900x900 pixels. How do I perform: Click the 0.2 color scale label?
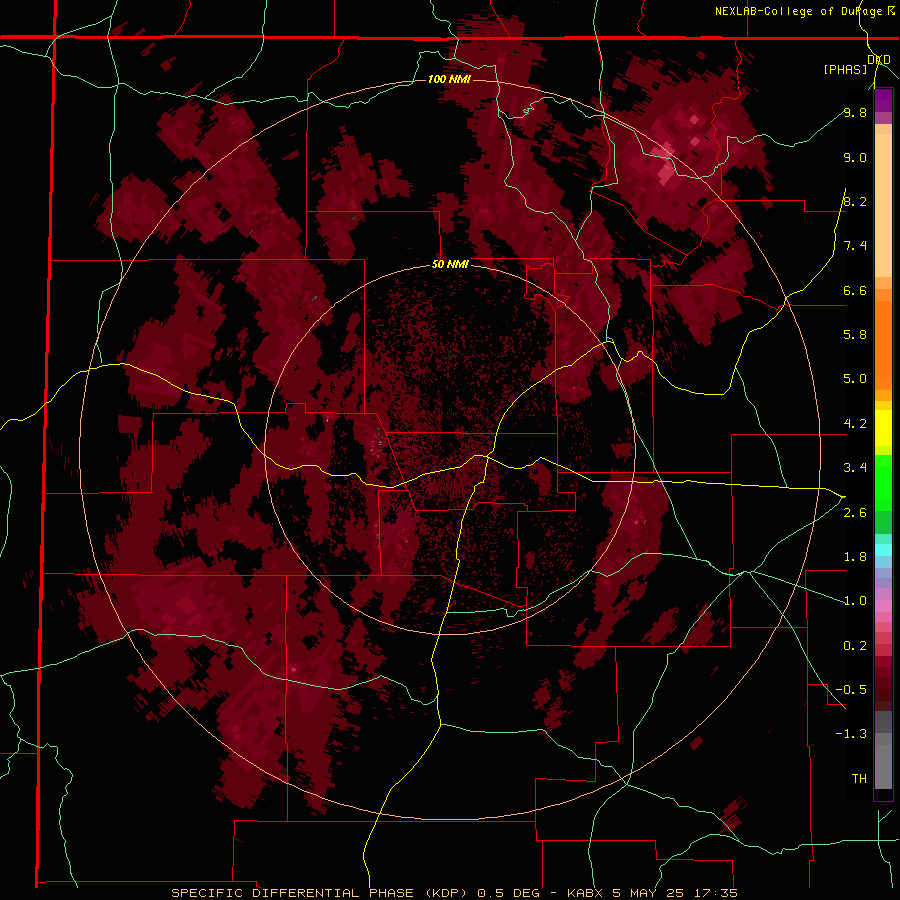pos(855,646)
